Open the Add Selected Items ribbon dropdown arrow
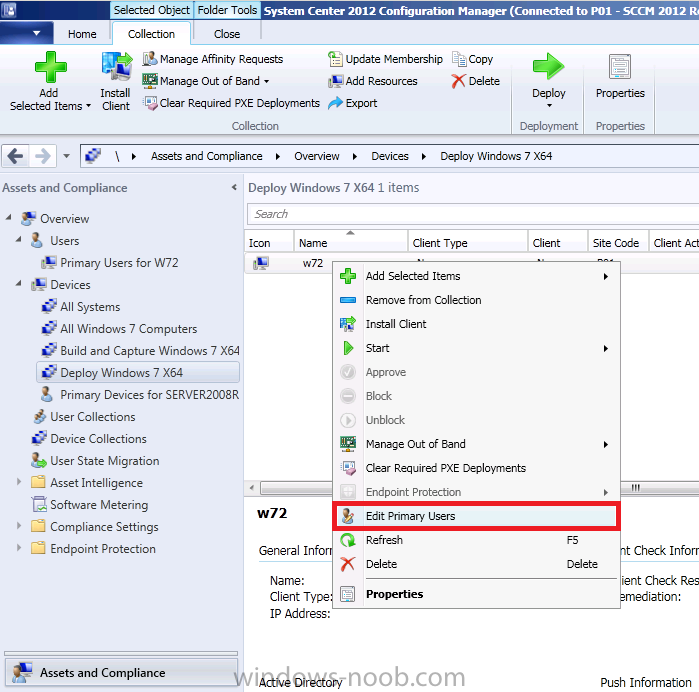The image size is (699, 692). tap(88, 106)
